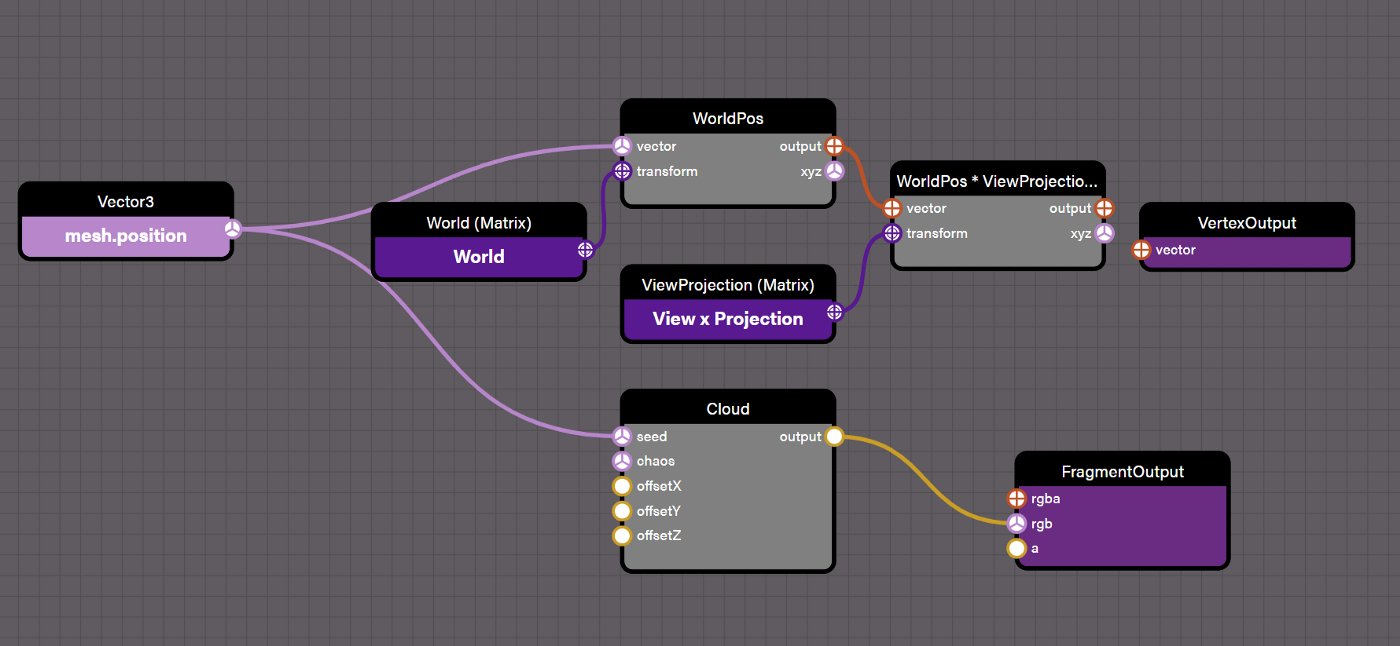Click the 'chaos' label in Cloud node
This screenshot has width=1400, height=646.
pyautogui.click(x=656, y=461)
